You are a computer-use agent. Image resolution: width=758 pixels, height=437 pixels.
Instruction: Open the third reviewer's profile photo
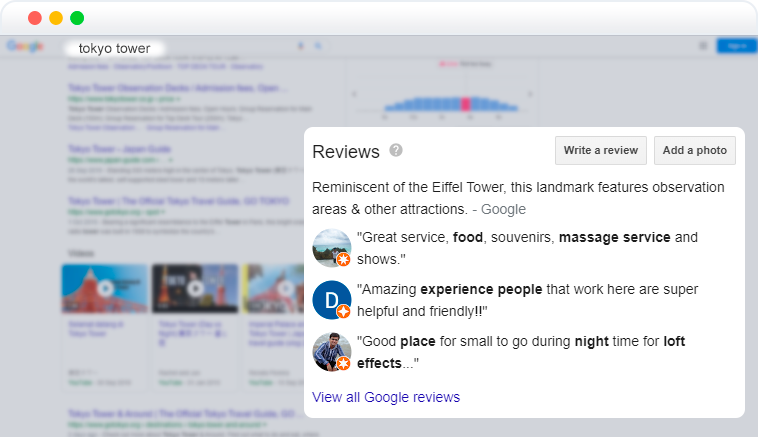[x=332, y=351]
